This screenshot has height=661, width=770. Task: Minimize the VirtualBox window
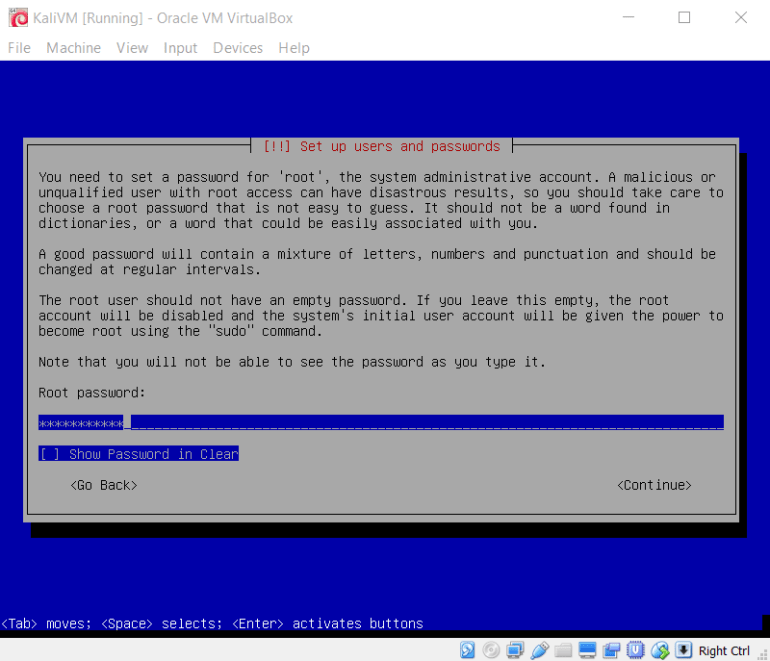(x=628, y=17)
